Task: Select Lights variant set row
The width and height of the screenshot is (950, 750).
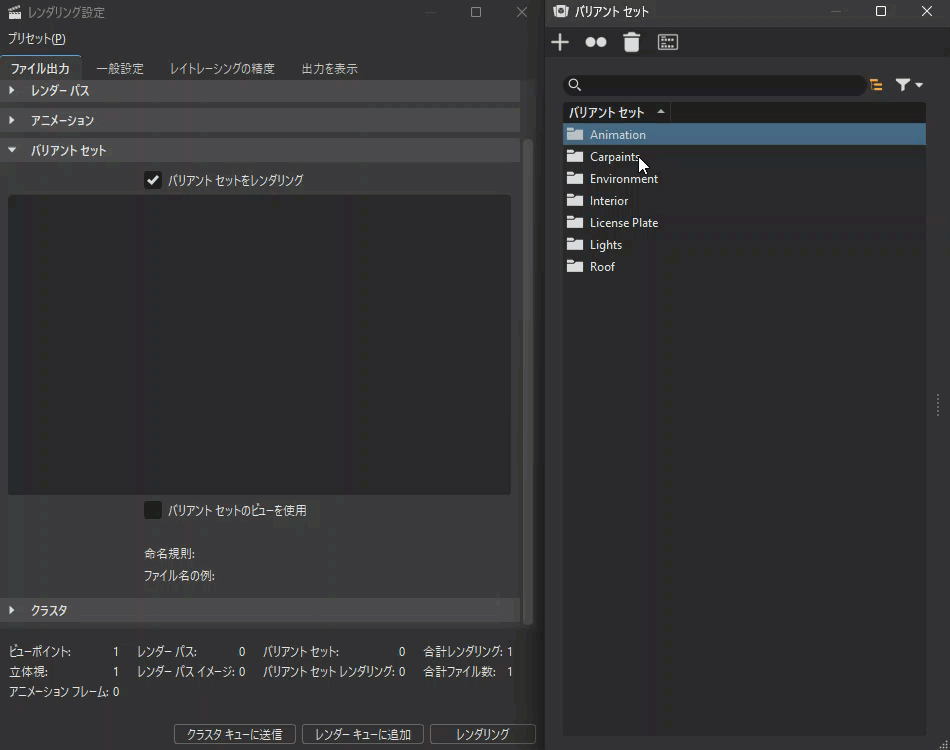Action: [744, 244]
